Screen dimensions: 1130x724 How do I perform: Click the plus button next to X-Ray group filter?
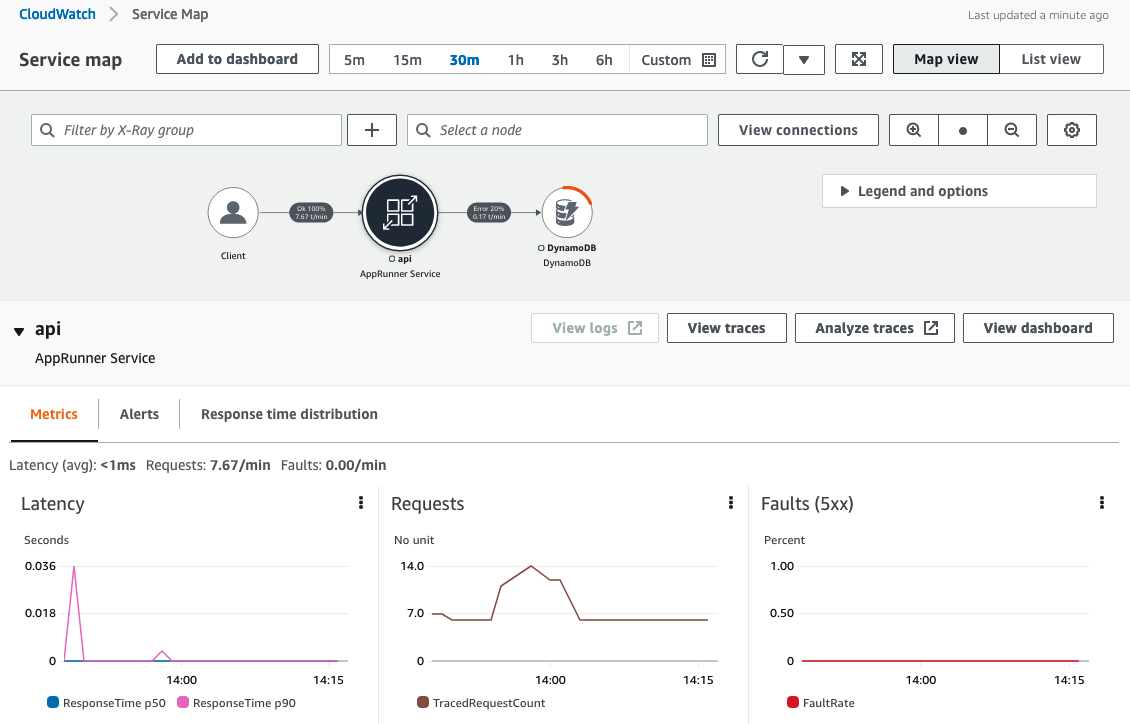(372, 130)
